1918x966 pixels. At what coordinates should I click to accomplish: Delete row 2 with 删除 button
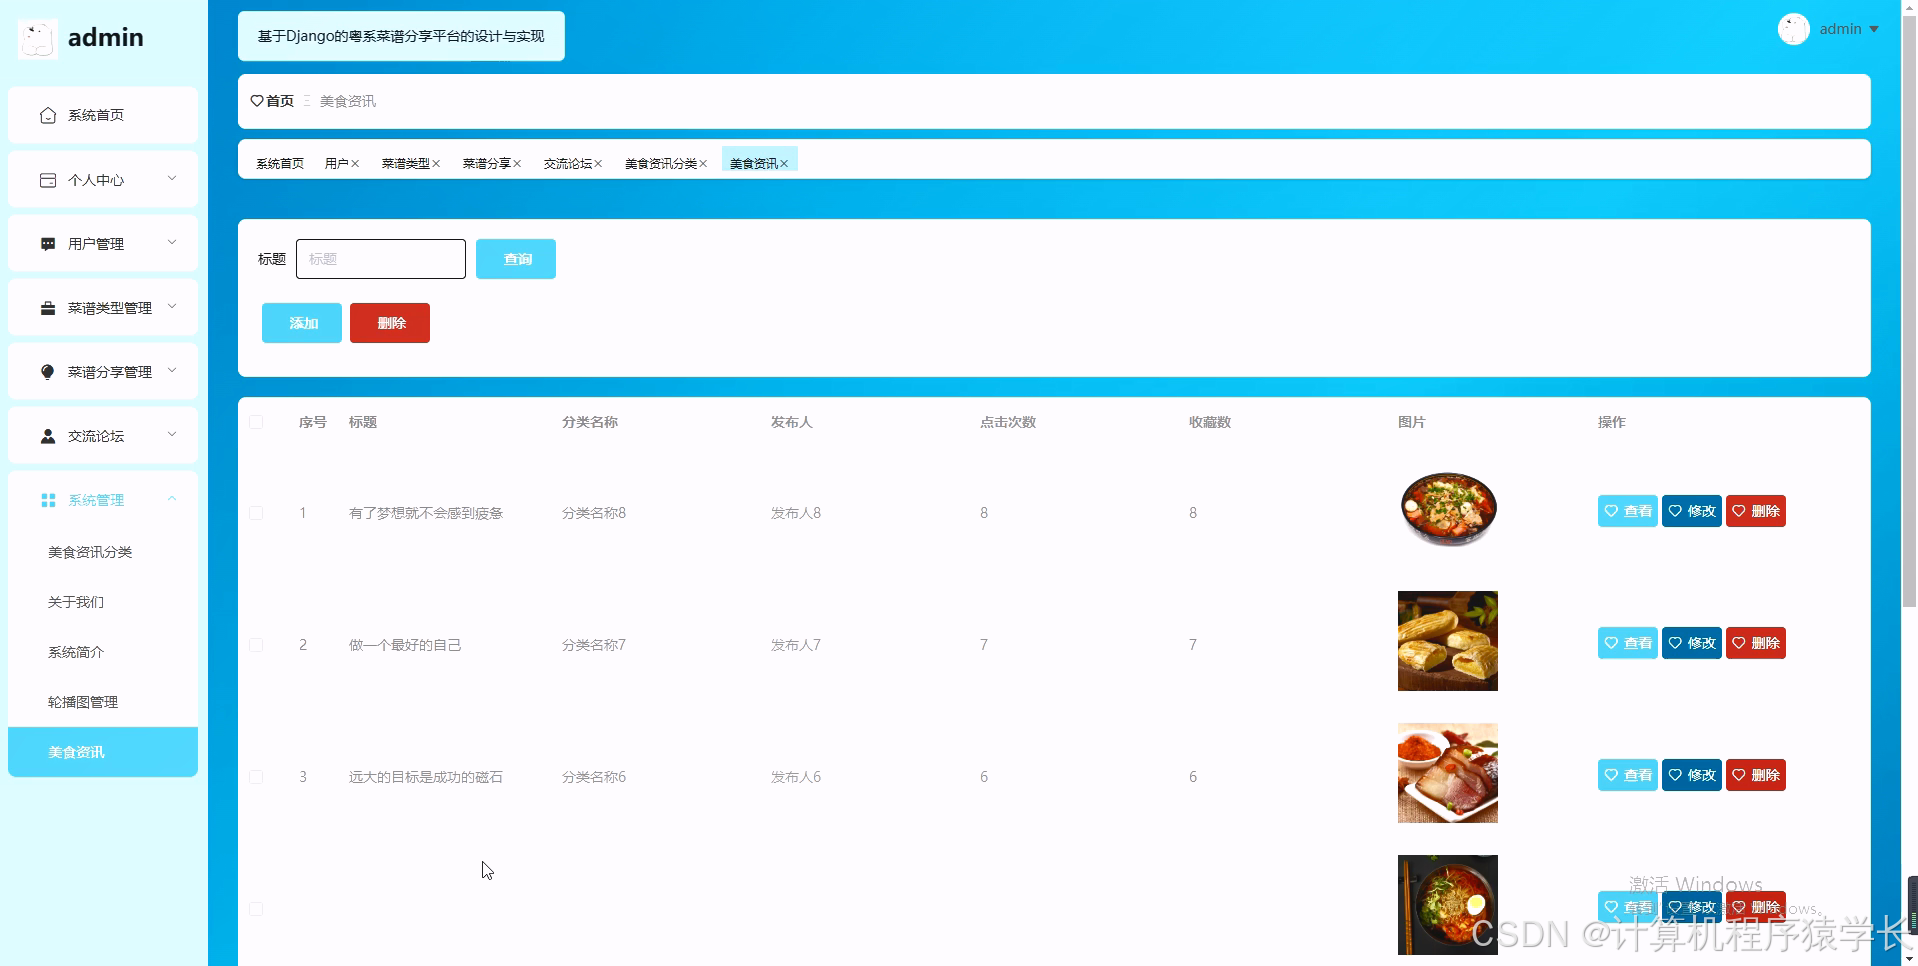click(1755, 643)
